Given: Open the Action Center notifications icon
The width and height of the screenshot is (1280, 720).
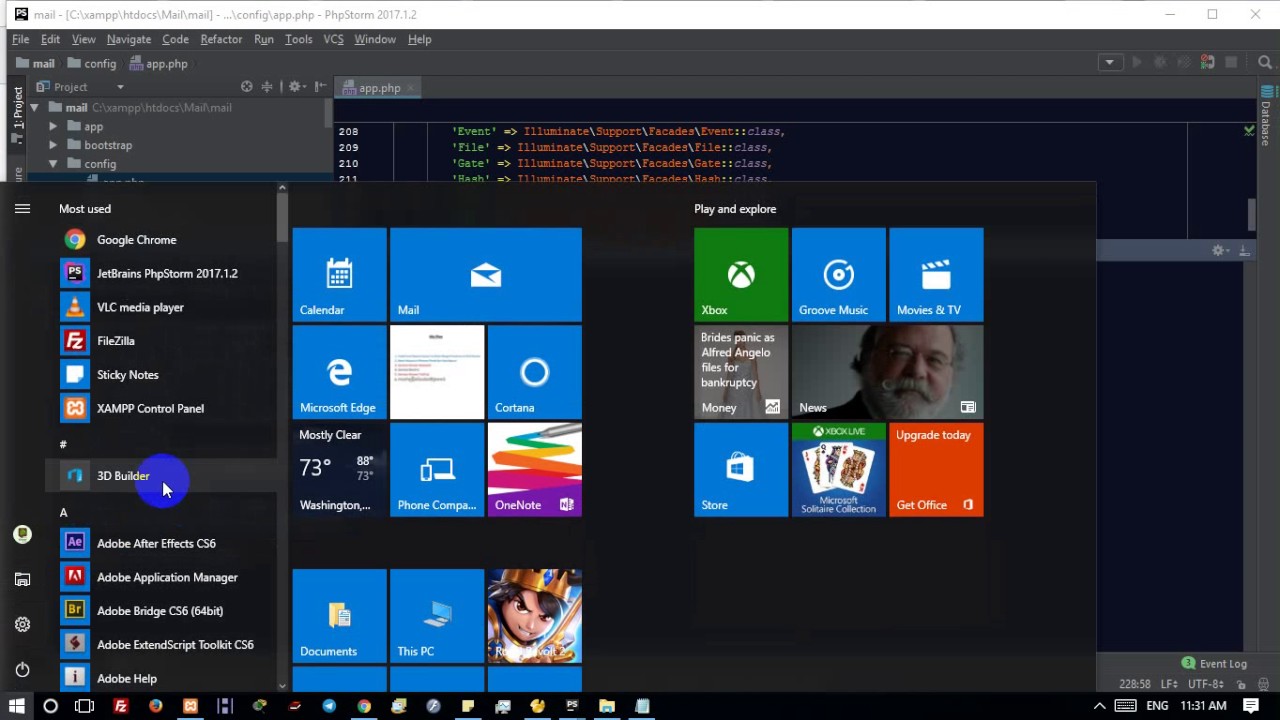Looking at the screenshot, I should click(1251, 706).
